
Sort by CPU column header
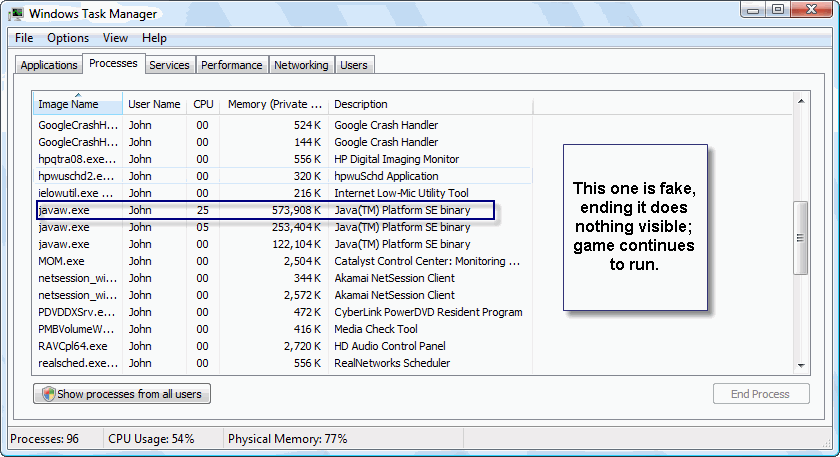point(203,104)
